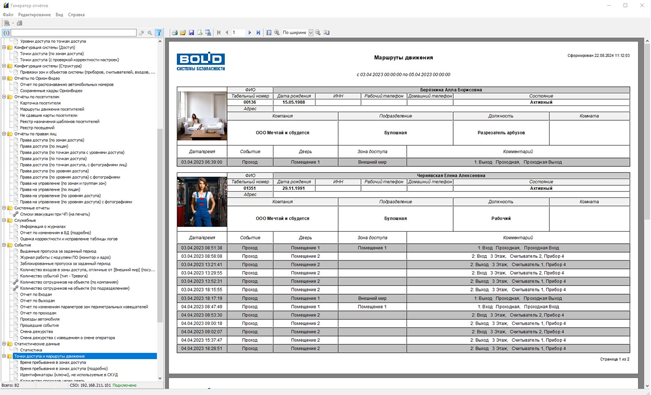Collapse the 'Конфигурация системы [Структура]' folder
This screenshot has height=395, width=651.
click(x=4, y=66)
